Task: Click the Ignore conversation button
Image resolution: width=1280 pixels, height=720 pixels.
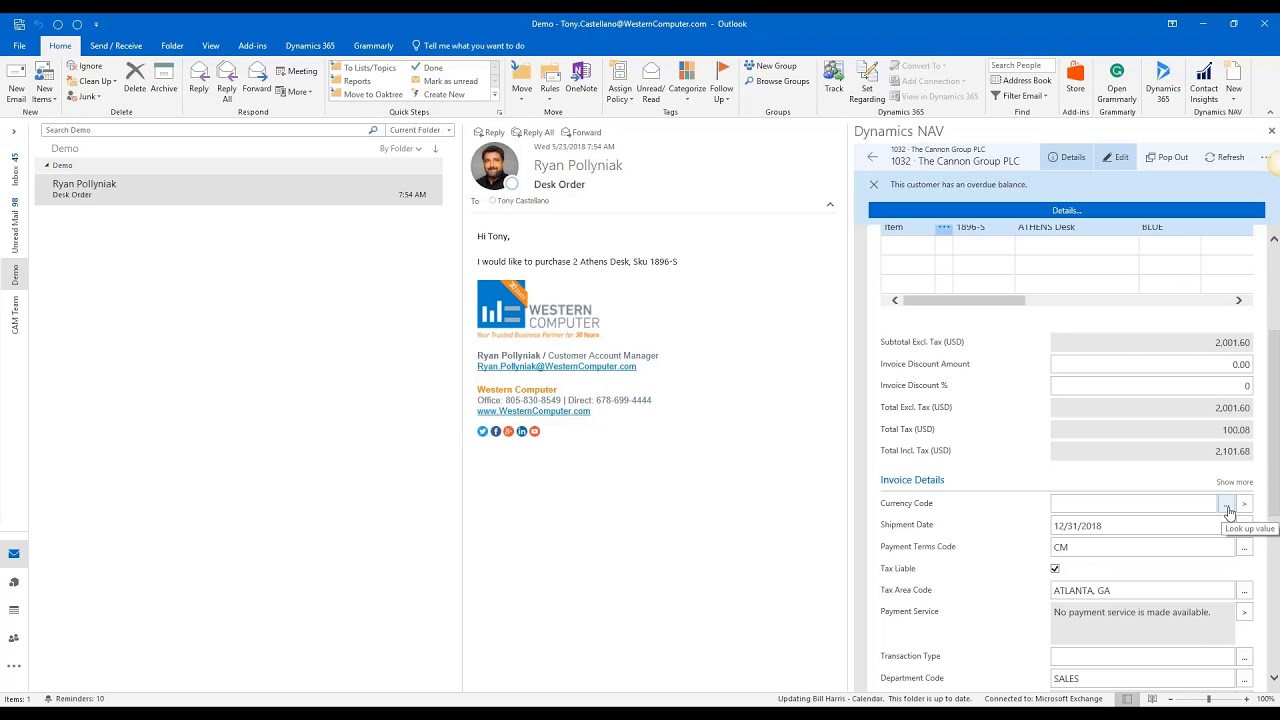Action: [x=84, y=66]
